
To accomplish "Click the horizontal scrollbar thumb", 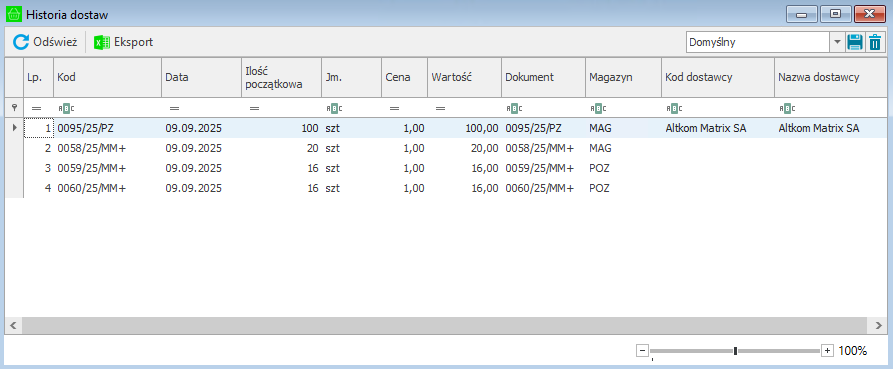I will (445, 325).
